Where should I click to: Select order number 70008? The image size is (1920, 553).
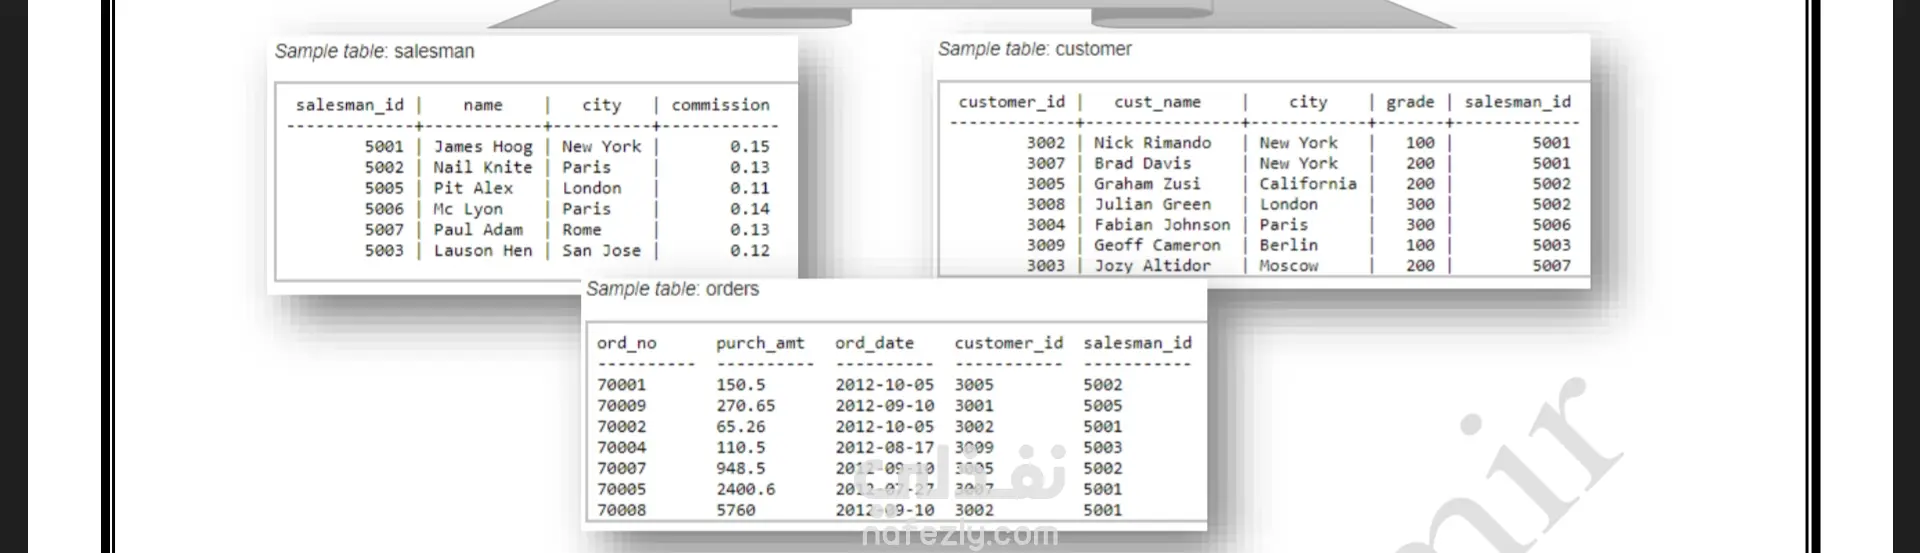click(621, 510)
